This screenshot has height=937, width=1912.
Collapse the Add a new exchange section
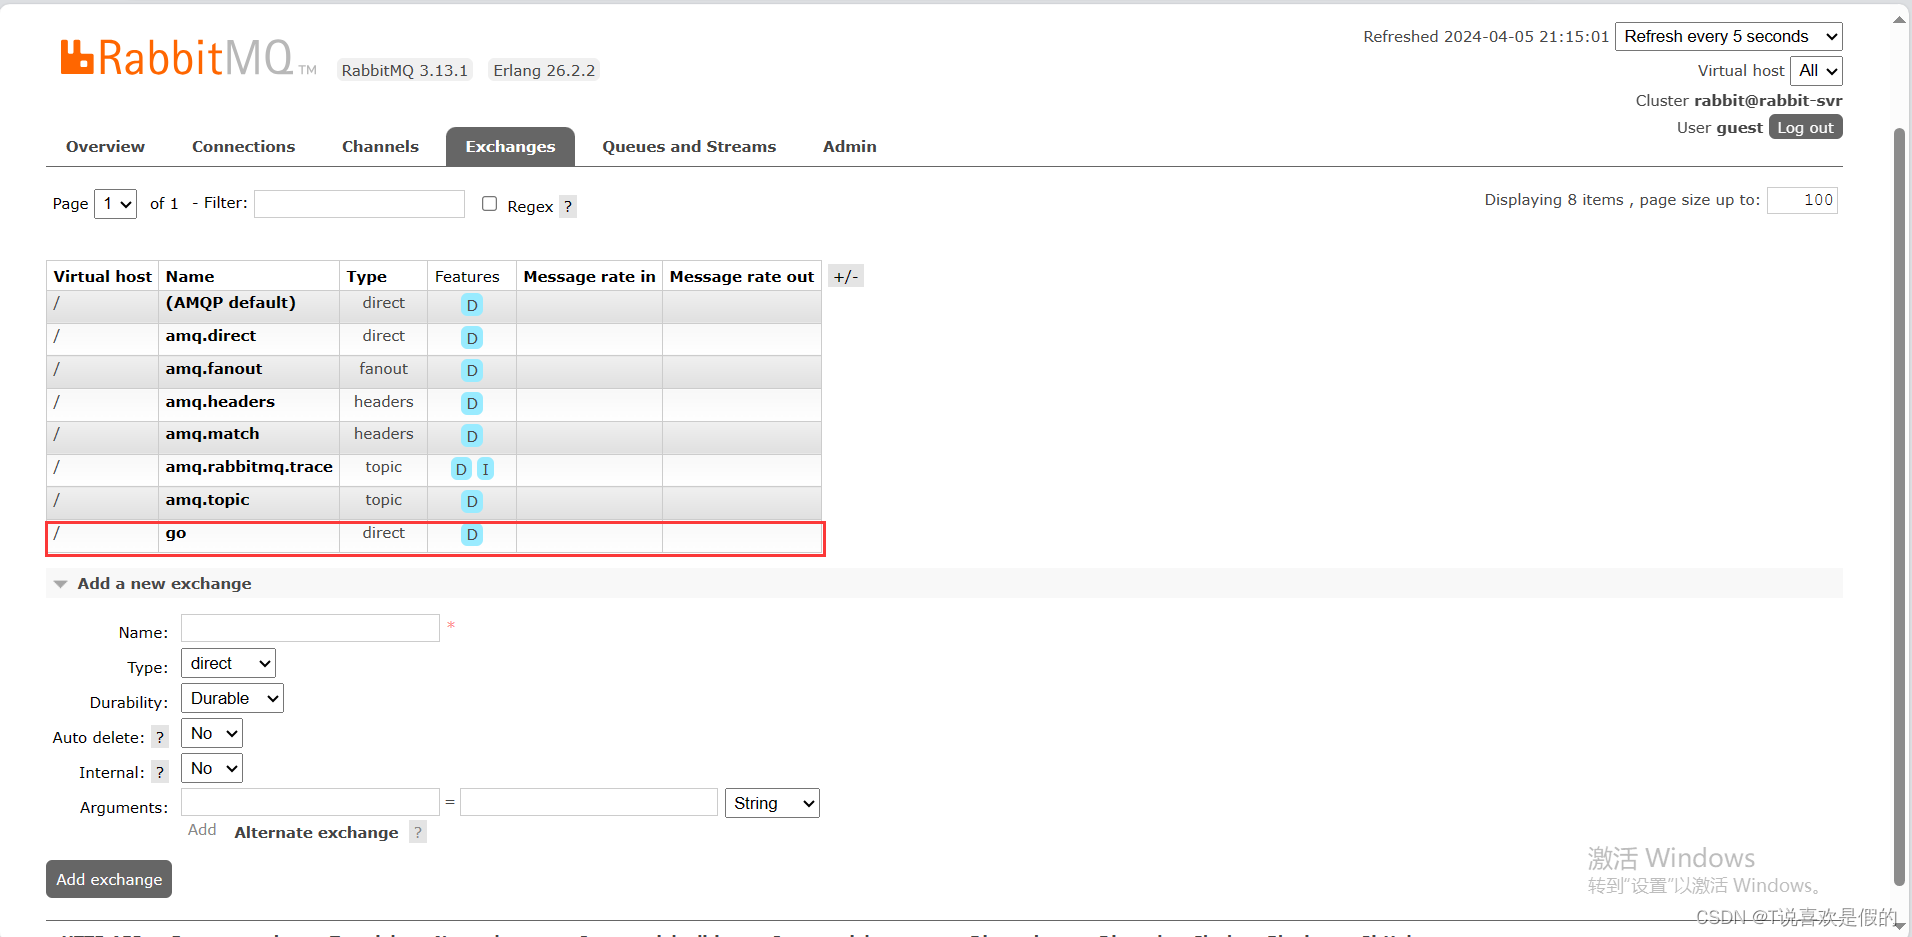[x=164, y=583]
